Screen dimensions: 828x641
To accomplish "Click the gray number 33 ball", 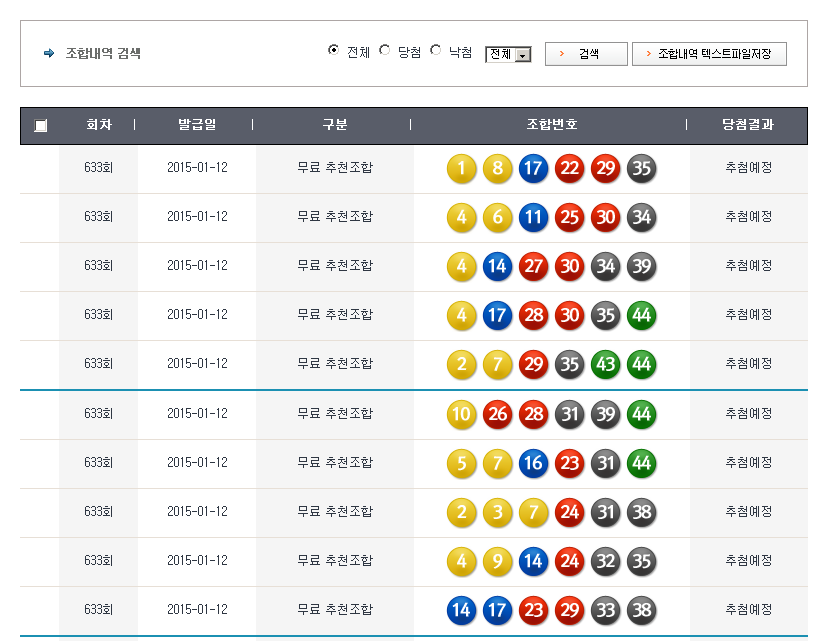I will (x=605, y=610).
